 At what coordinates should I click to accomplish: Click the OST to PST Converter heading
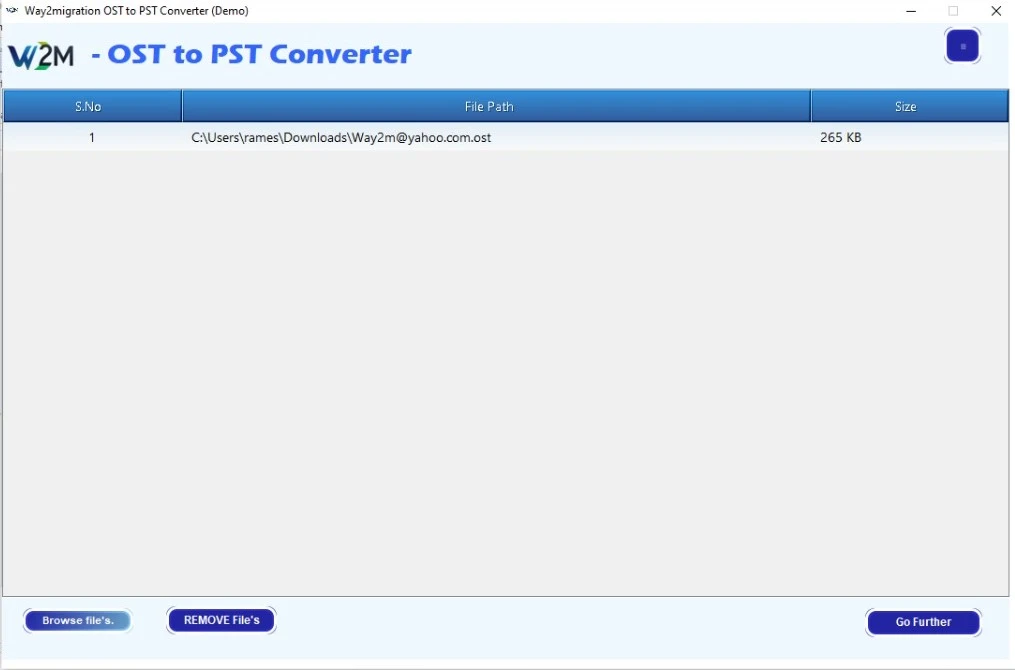[x=251, y=54]
